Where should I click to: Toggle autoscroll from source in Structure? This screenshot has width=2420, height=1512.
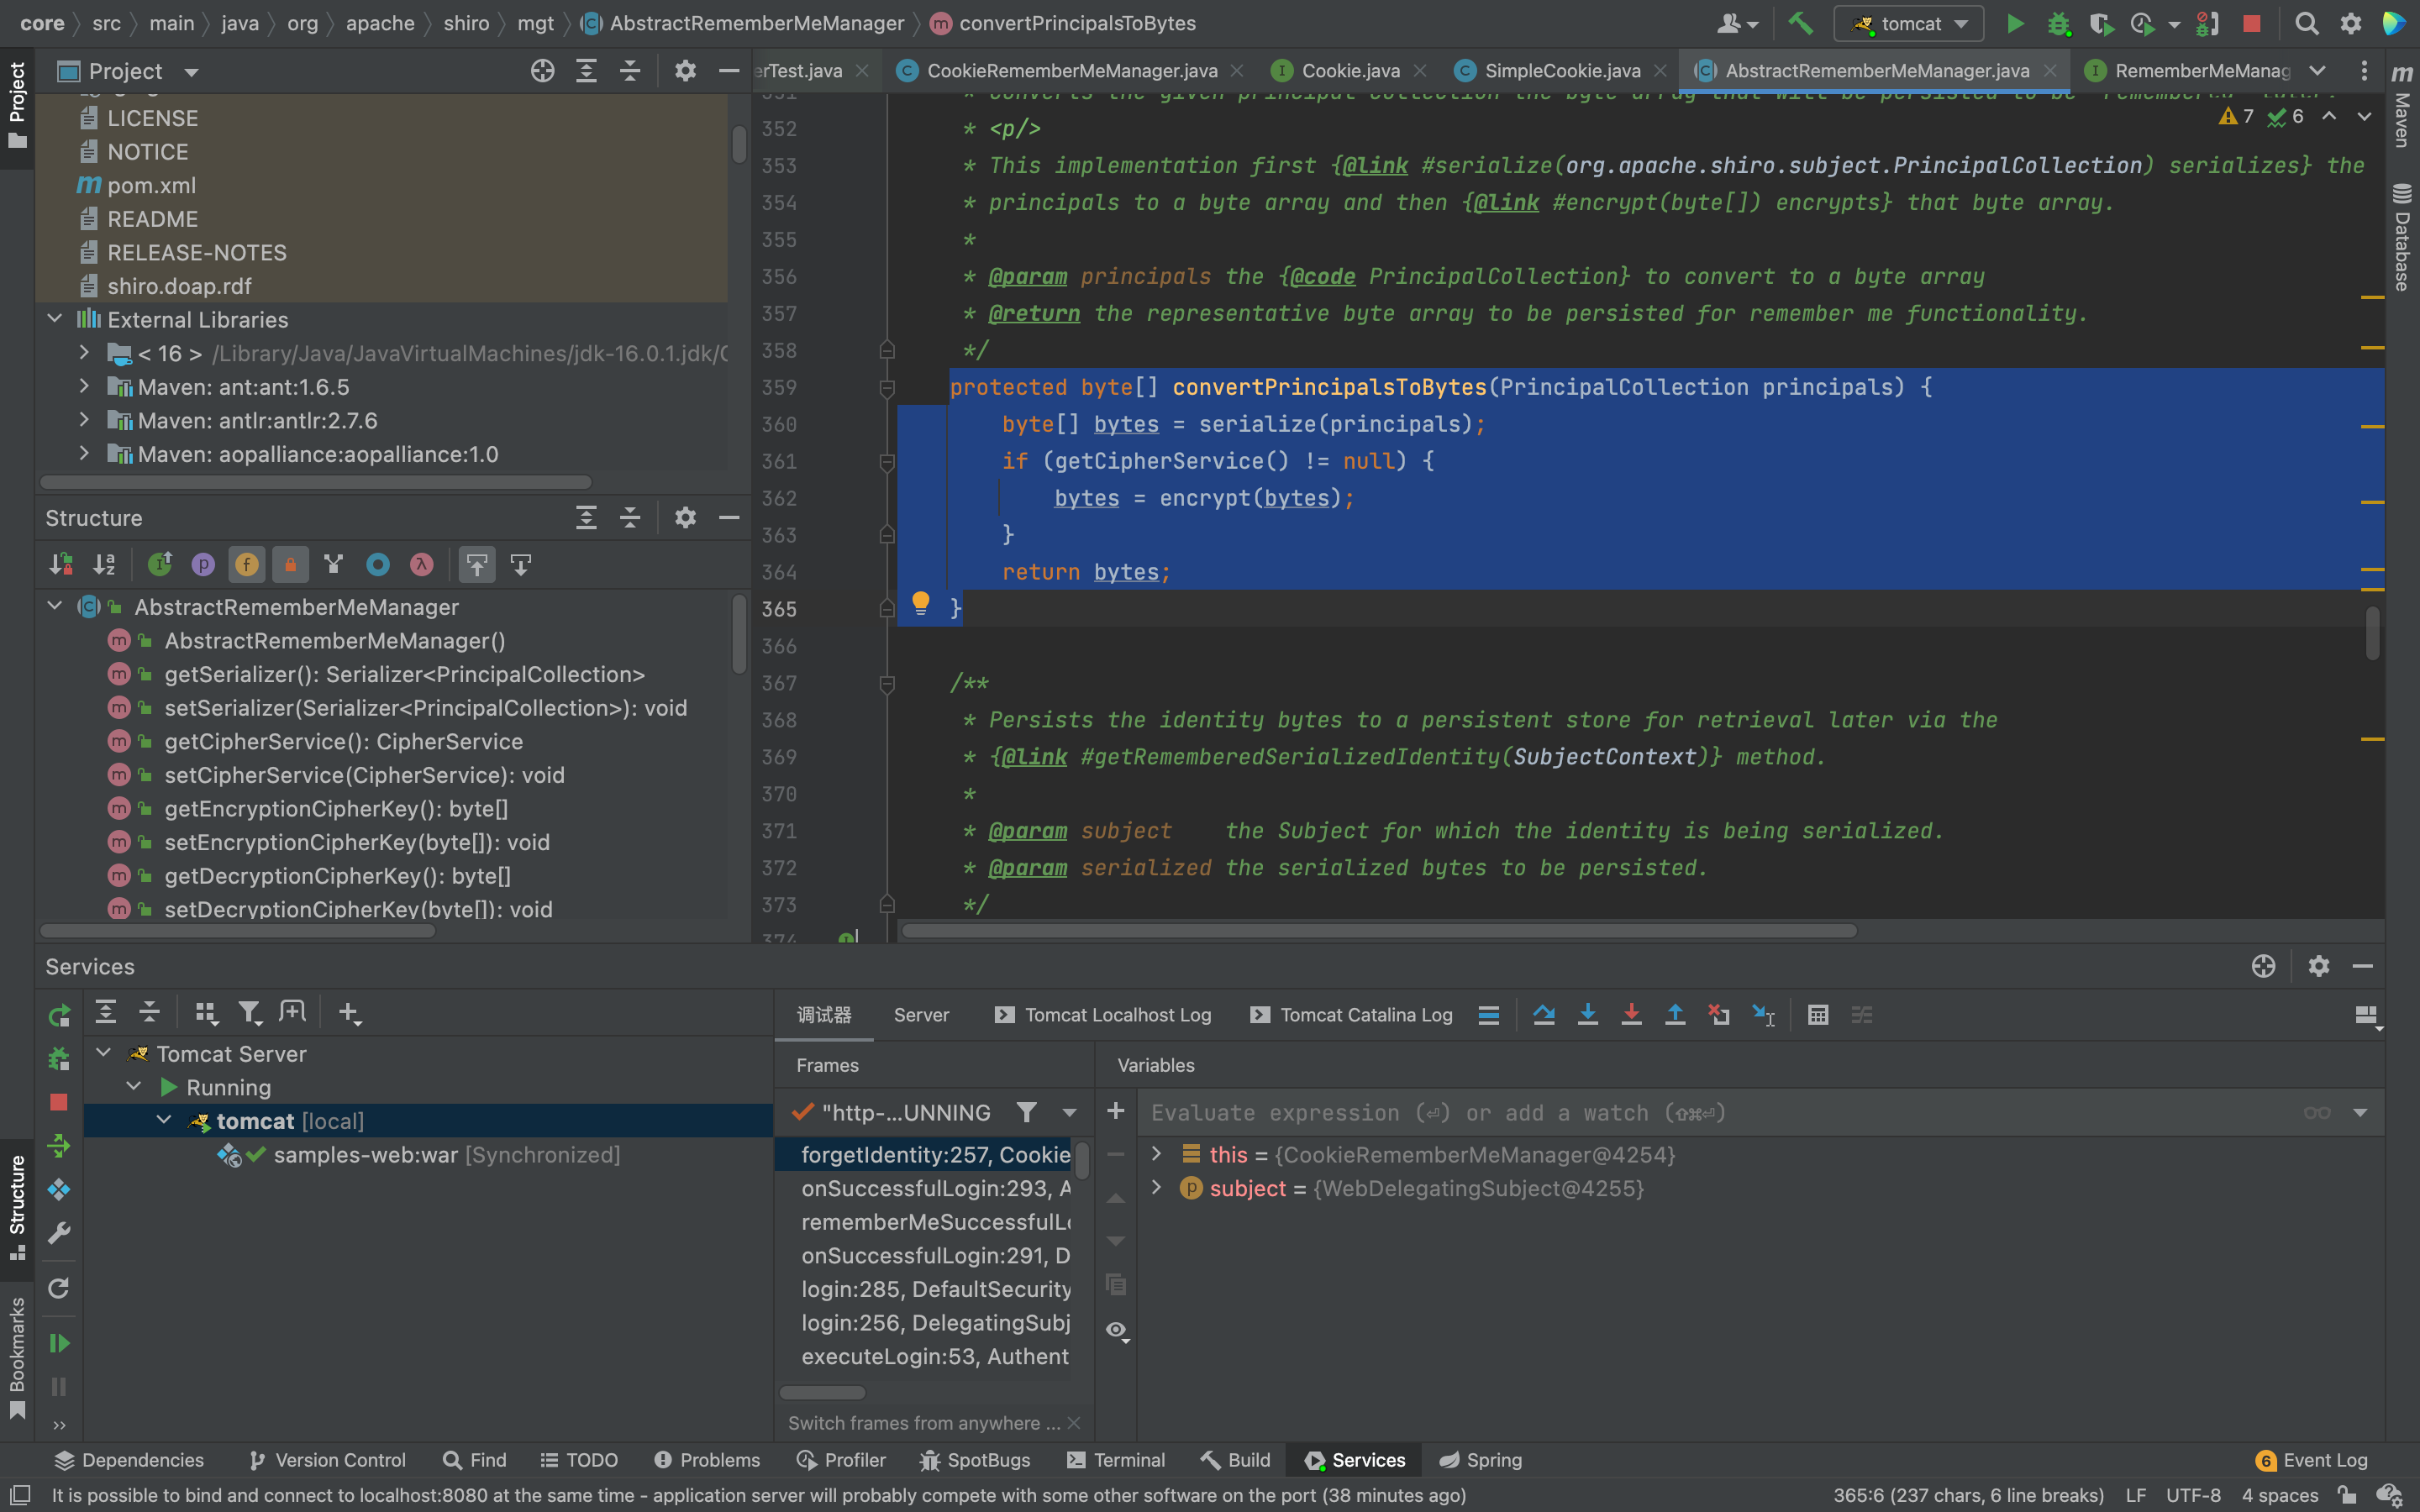[521, 565]
